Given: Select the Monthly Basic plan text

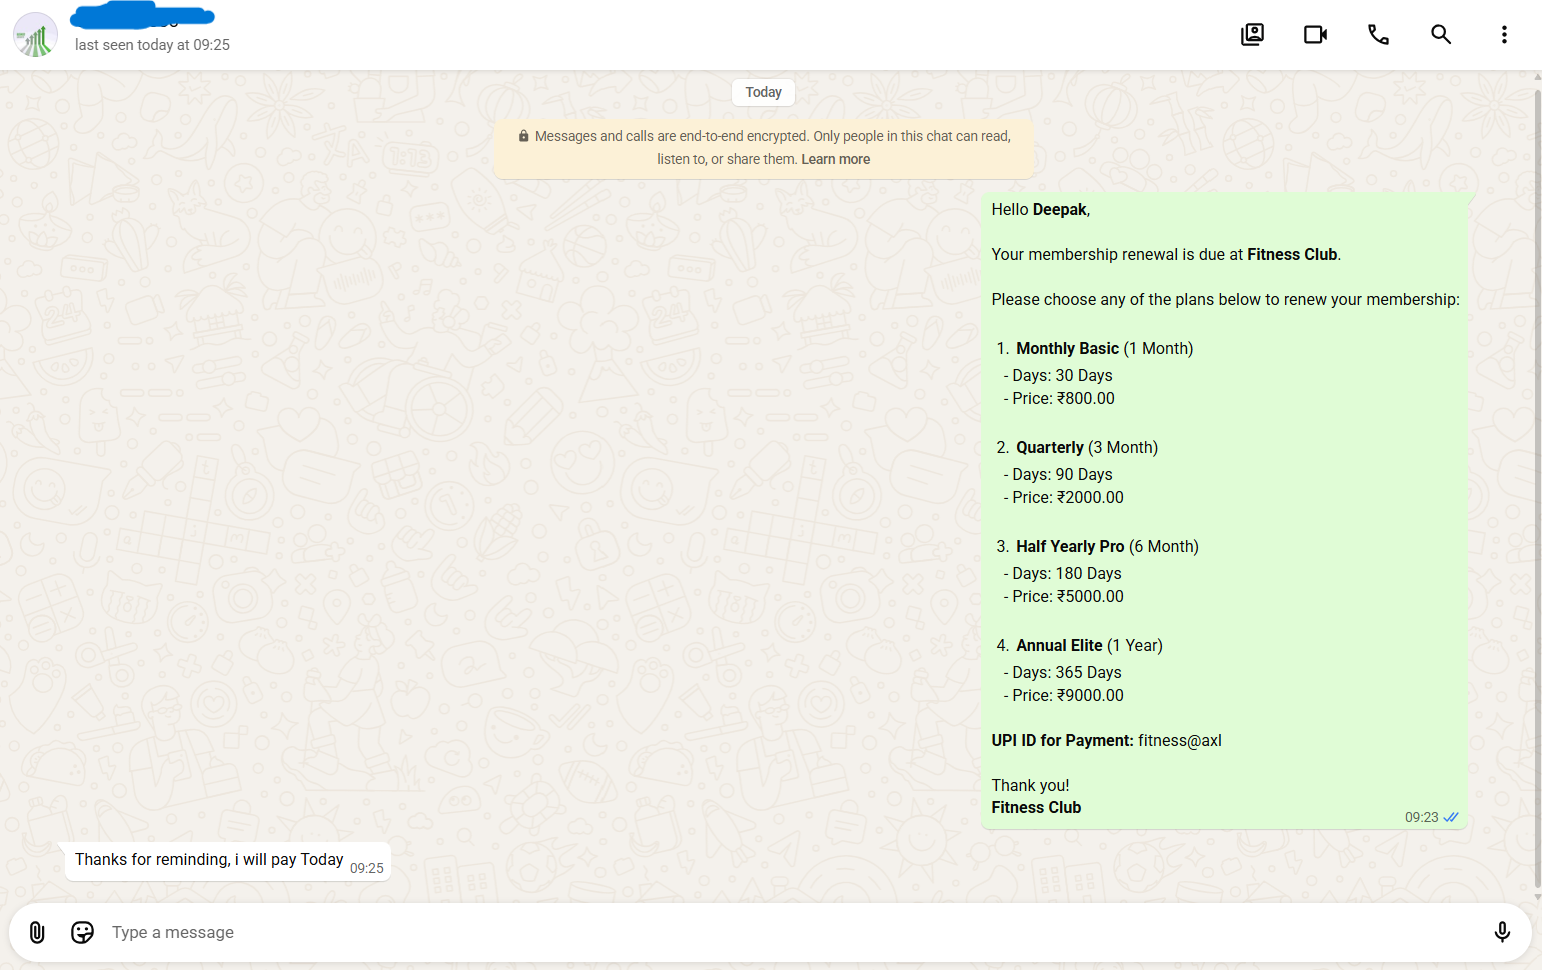Looking at the screenshot, I should [x=1105, y=348].
